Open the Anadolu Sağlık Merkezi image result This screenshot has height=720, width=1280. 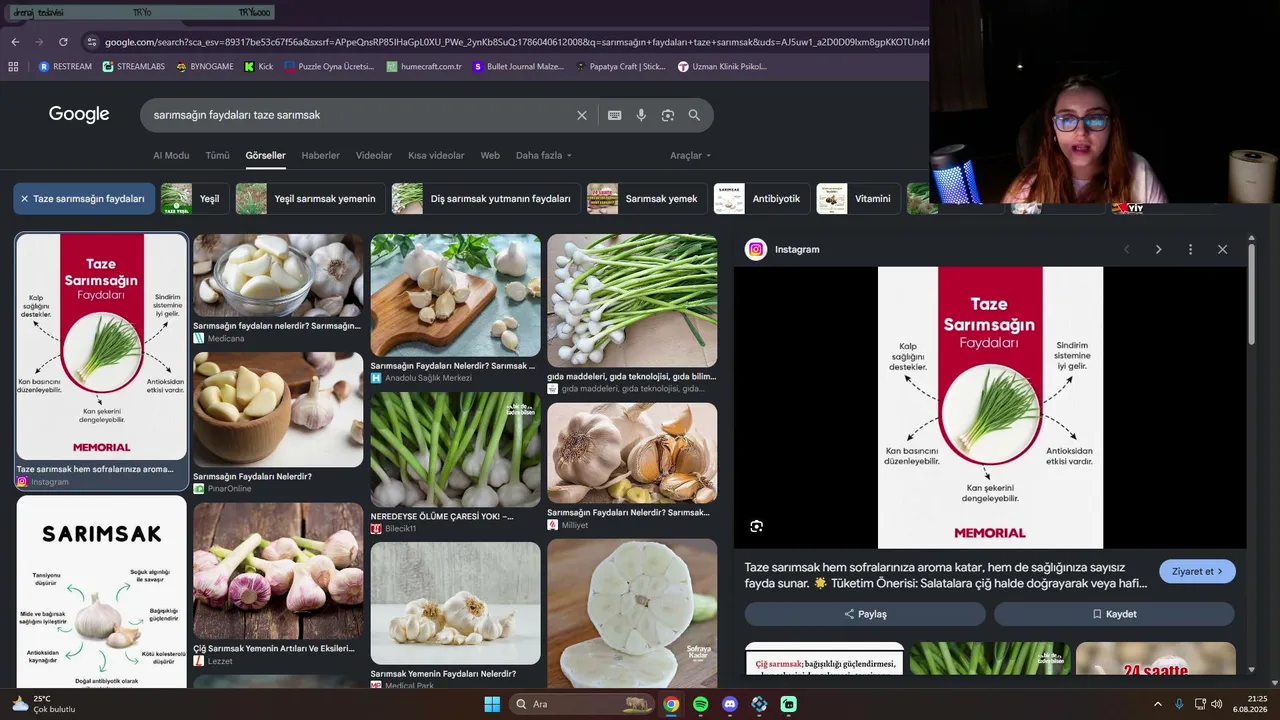tap(455, 296)
